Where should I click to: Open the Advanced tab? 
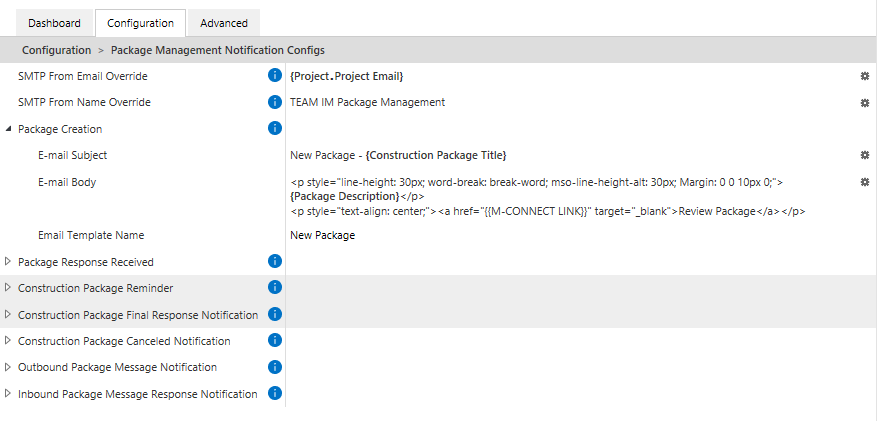[224, 23]
